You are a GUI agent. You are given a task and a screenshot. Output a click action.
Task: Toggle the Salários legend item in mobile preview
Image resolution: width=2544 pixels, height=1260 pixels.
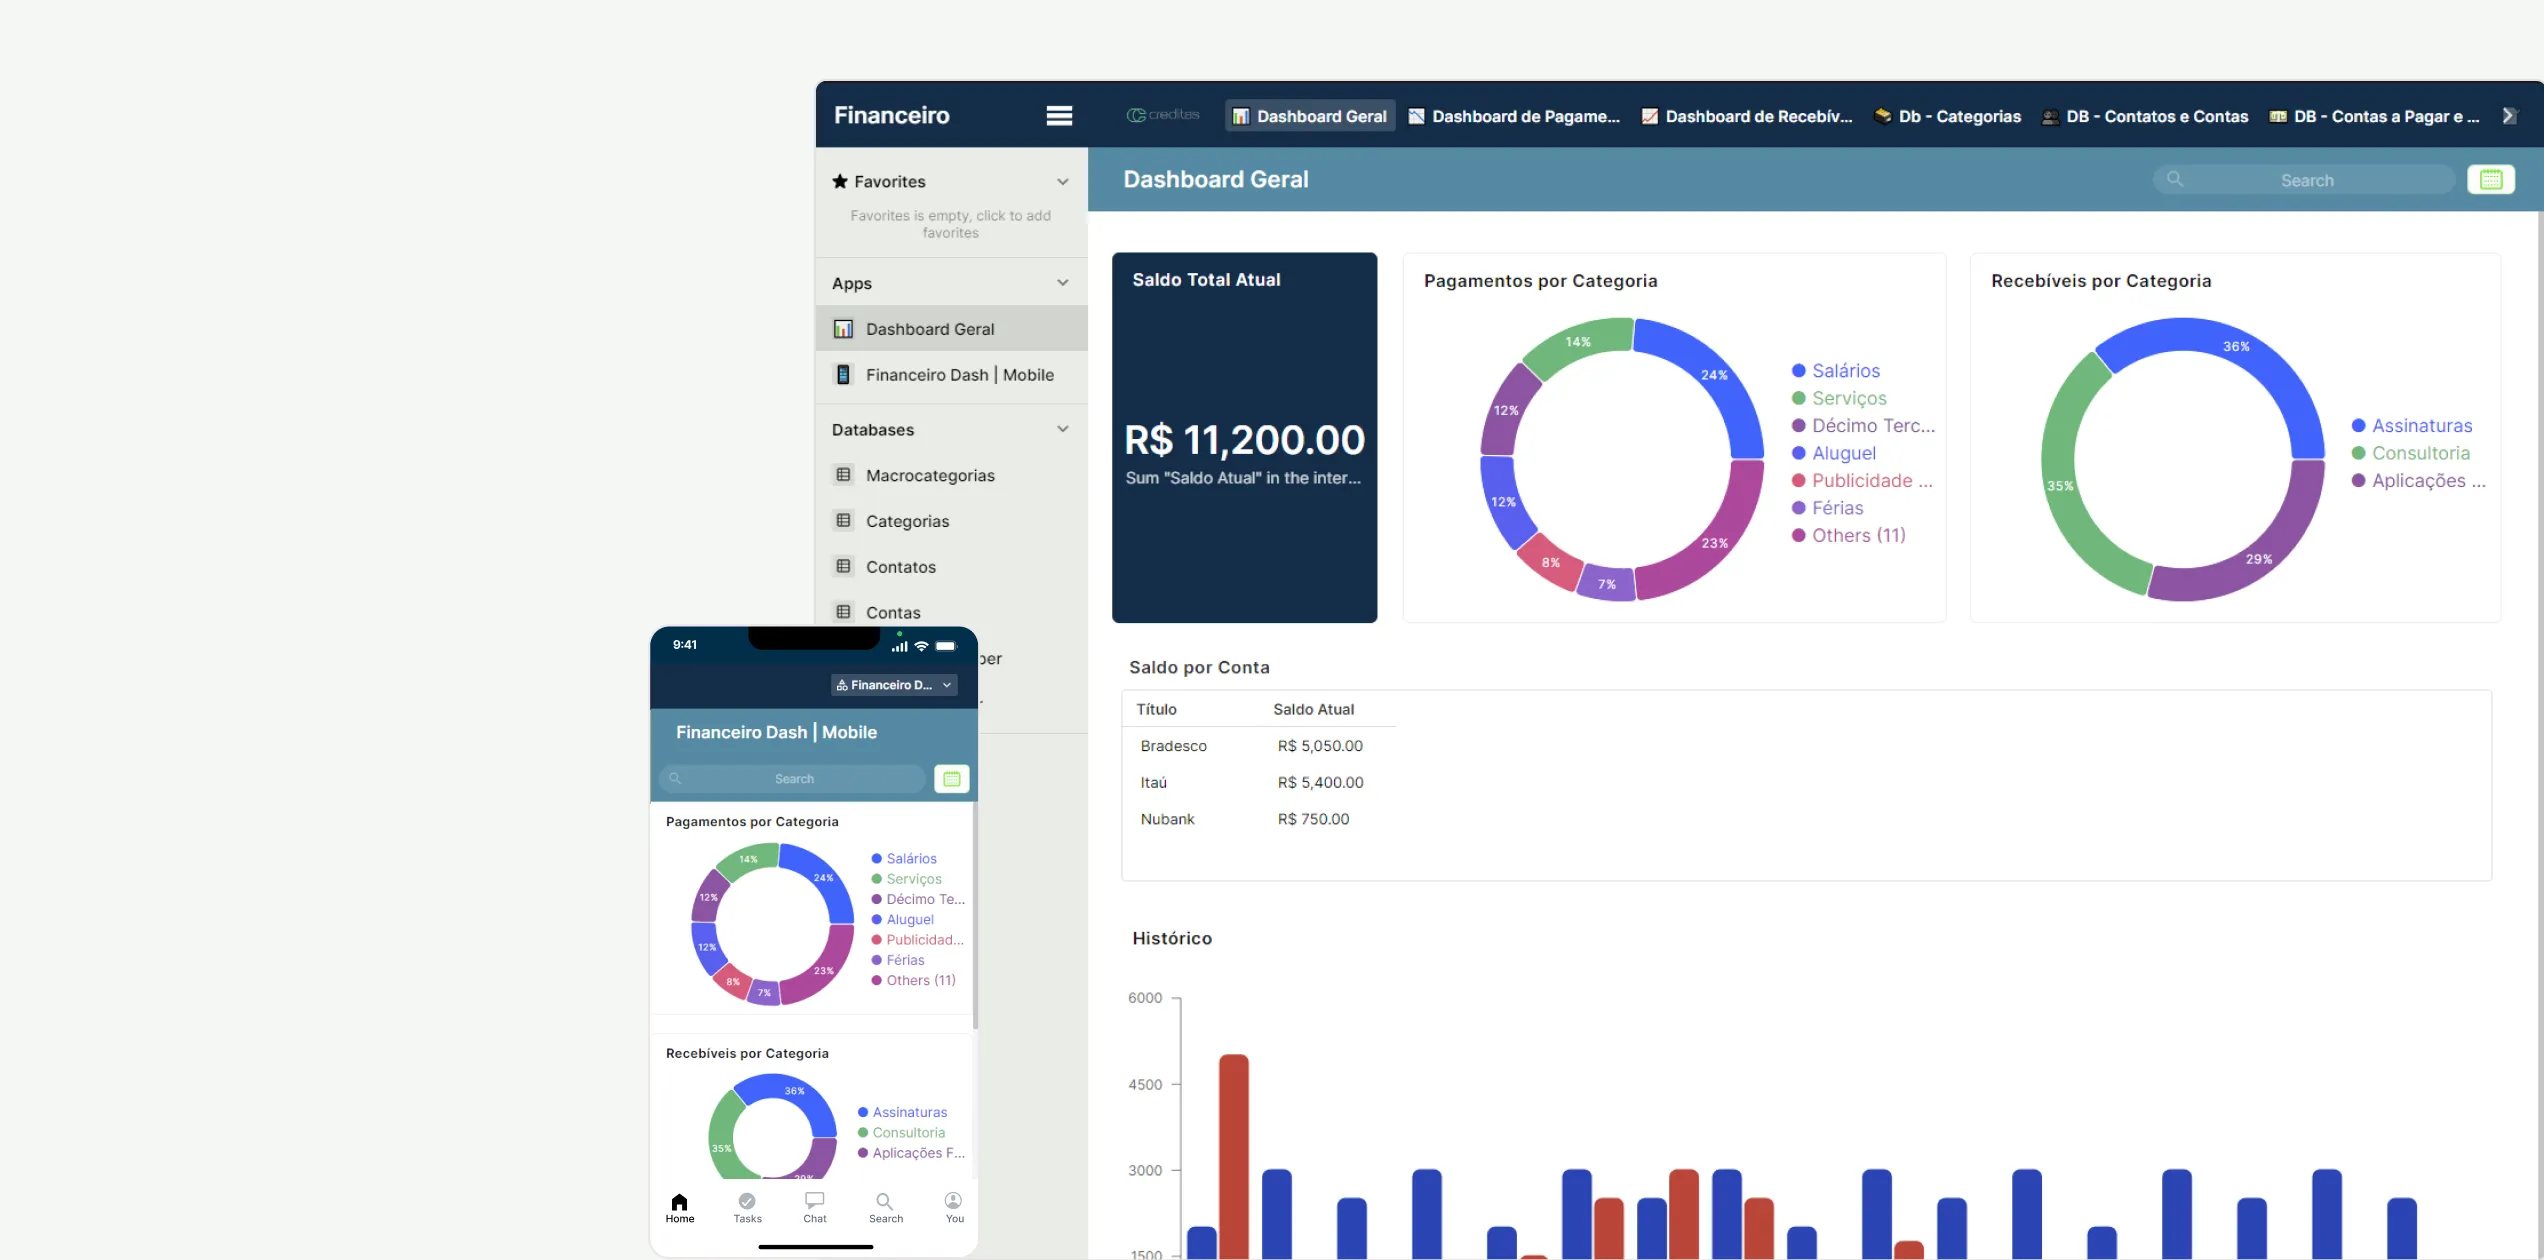[x=904, y=859]
